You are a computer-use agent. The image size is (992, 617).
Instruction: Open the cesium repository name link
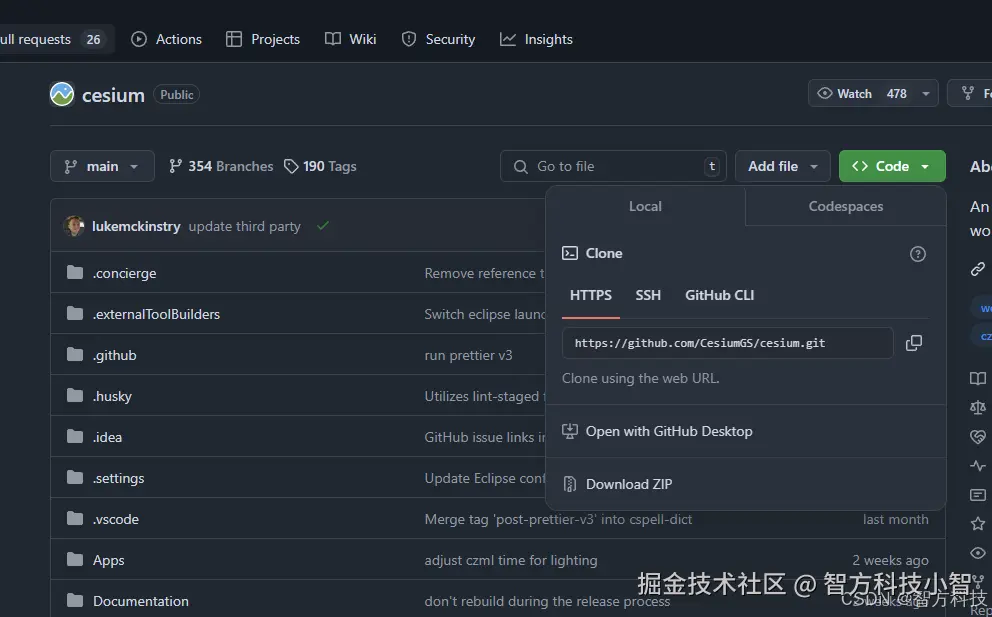[113, 95]
